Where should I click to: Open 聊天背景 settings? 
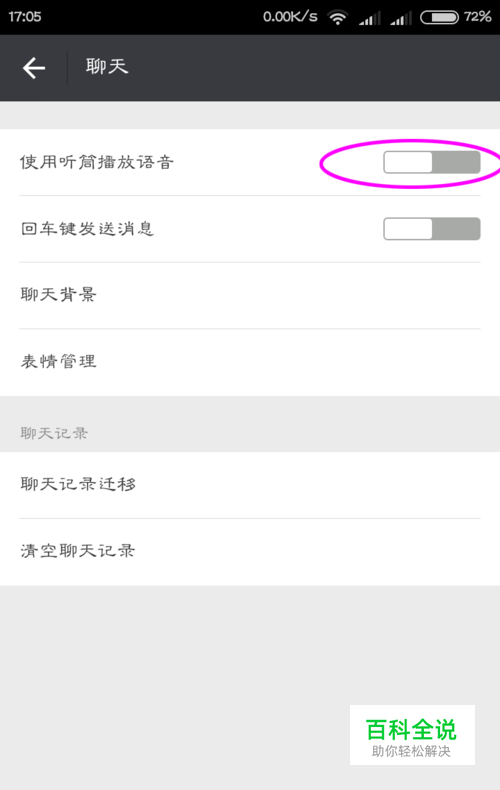(x=250, y=295)
